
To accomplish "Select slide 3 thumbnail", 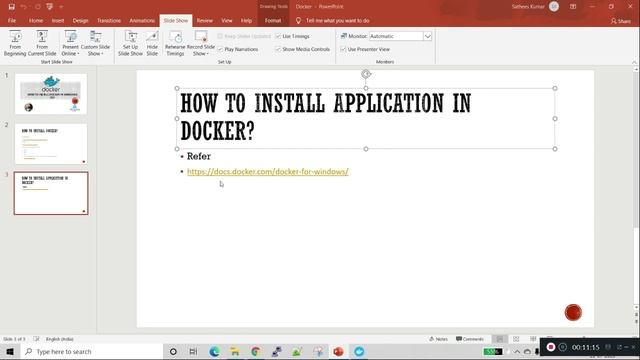I will click(51, 193).
